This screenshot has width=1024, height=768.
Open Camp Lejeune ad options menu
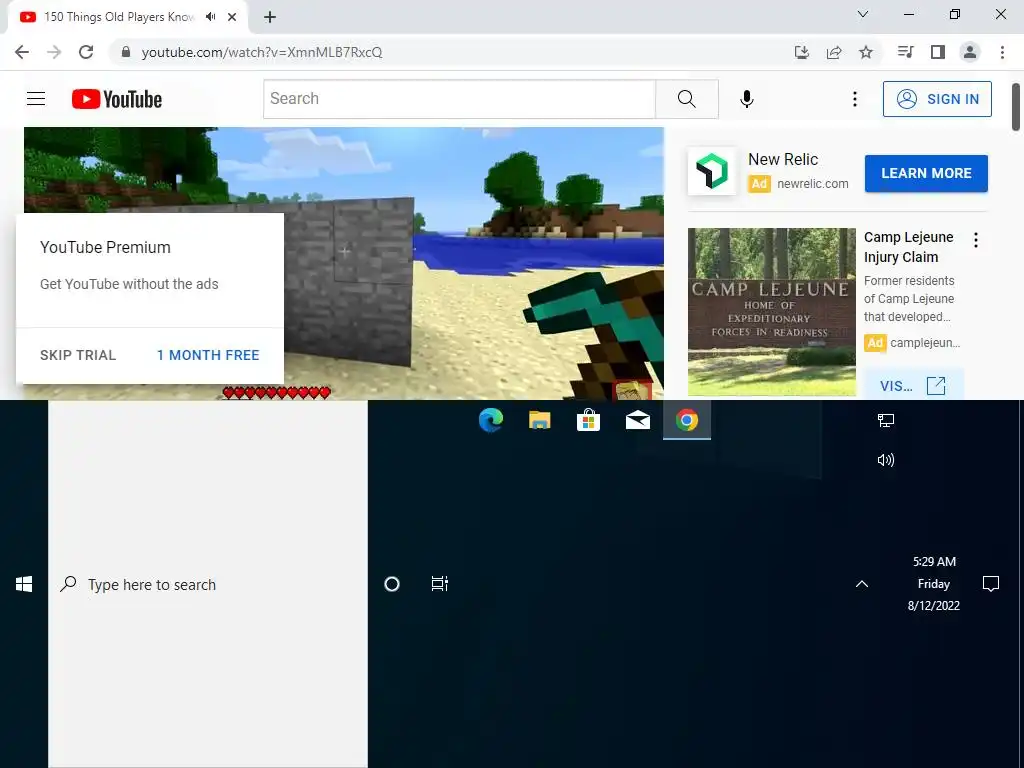976,240
